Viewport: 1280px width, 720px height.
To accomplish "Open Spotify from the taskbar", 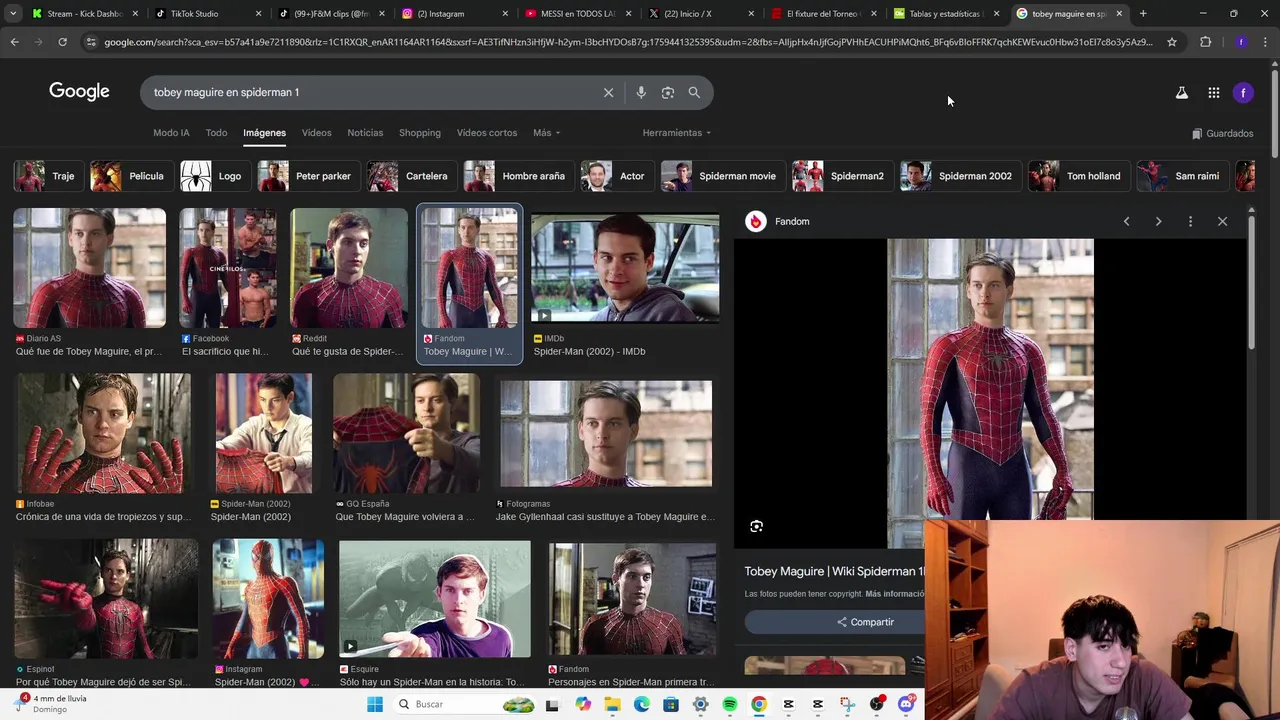I will coord(730,704).
